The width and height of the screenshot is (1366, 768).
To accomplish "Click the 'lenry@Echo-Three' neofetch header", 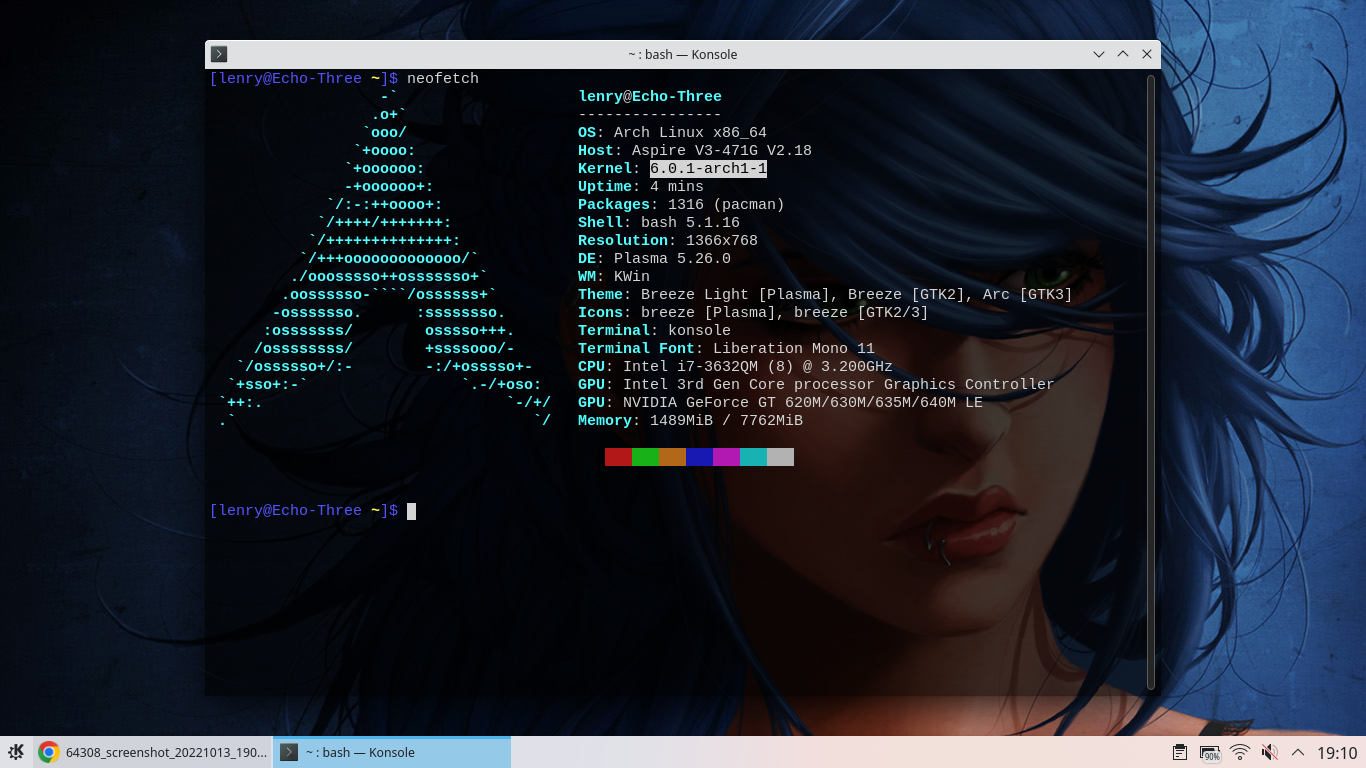I will (x=650, y=97).
